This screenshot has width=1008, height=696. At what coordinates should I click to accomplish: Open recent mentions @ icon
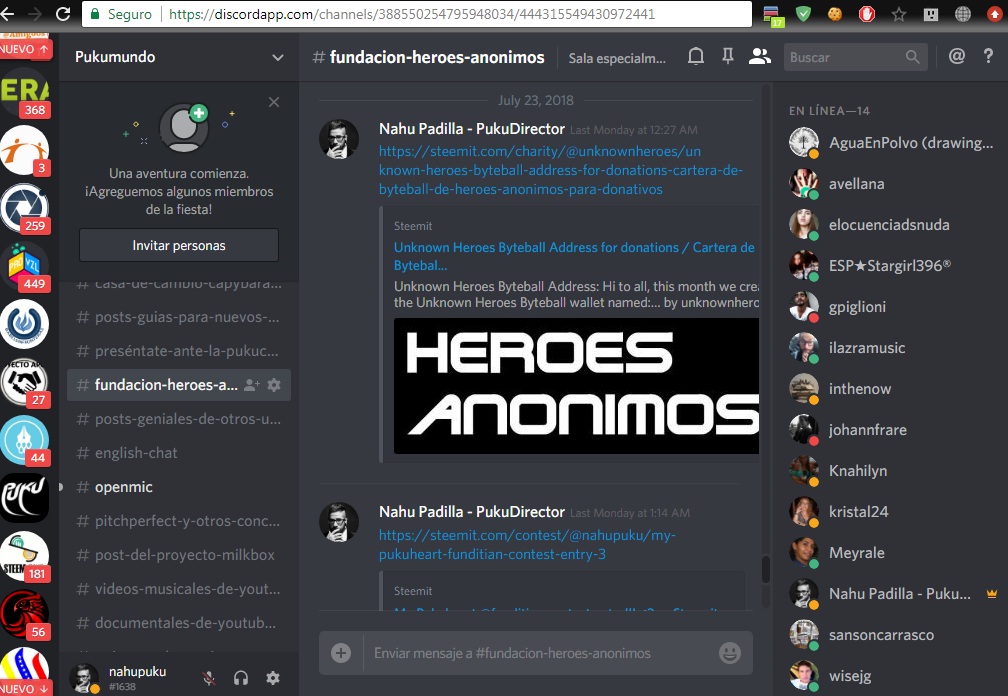point(957,57)
